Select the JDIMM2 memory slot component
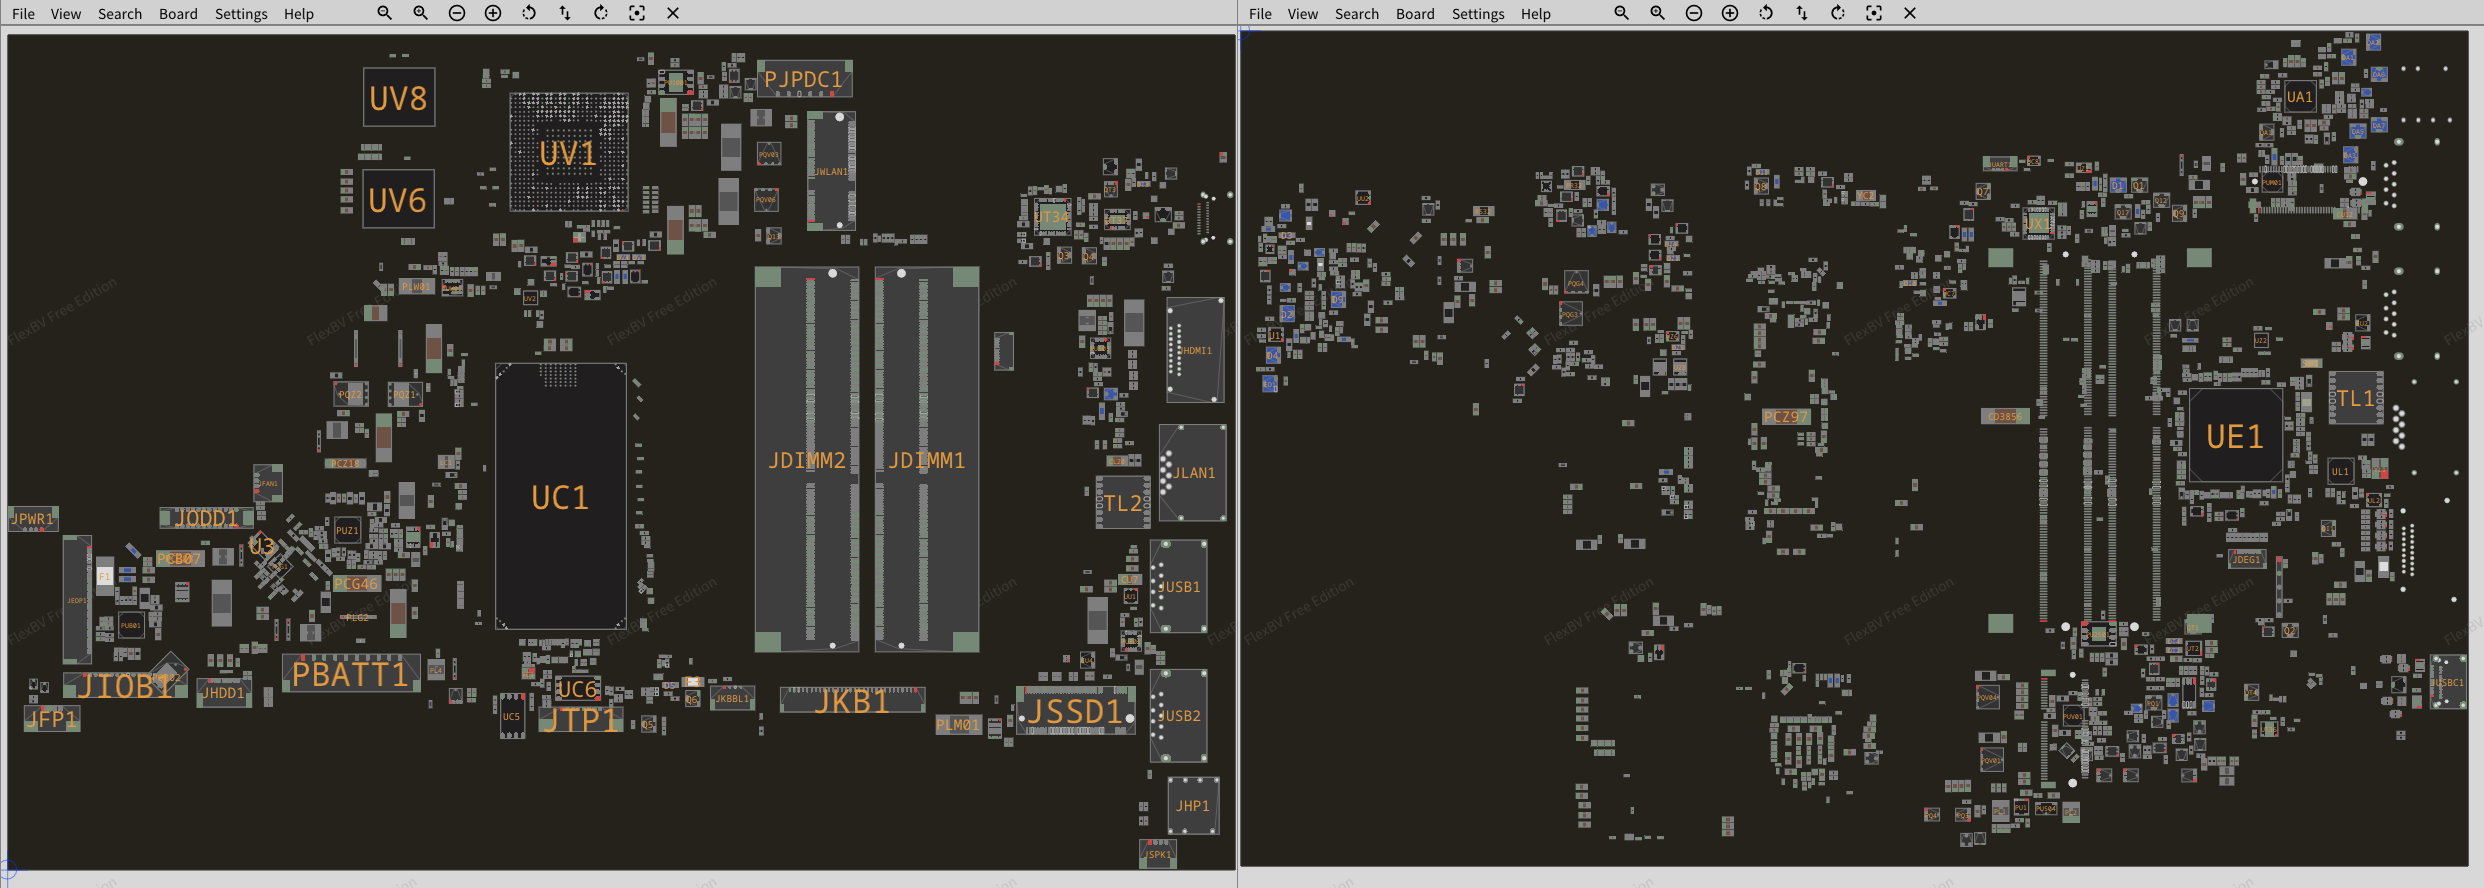The image size is (2484, 888). [806, 460]
